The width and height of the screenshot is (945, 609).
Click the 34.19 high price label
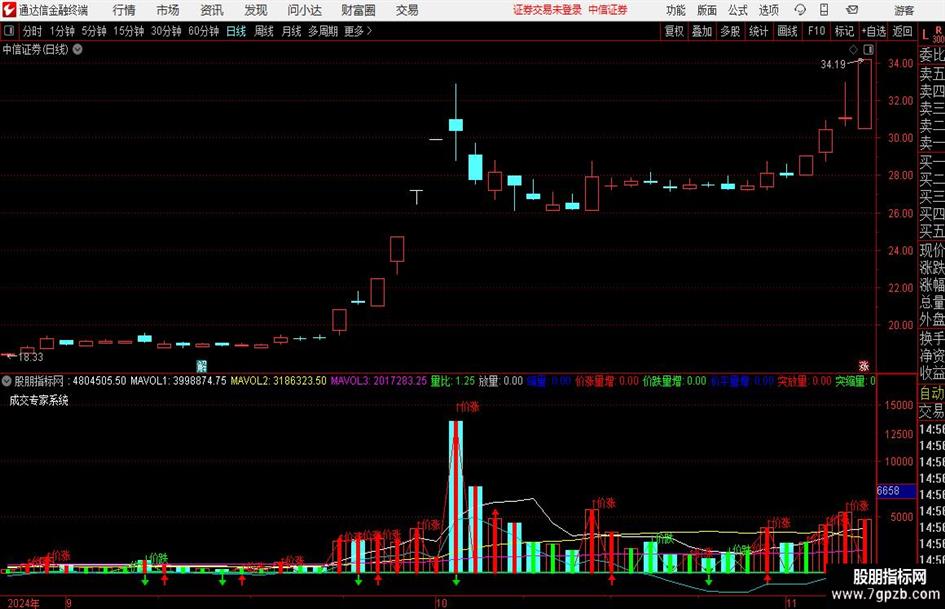(833, 64)
